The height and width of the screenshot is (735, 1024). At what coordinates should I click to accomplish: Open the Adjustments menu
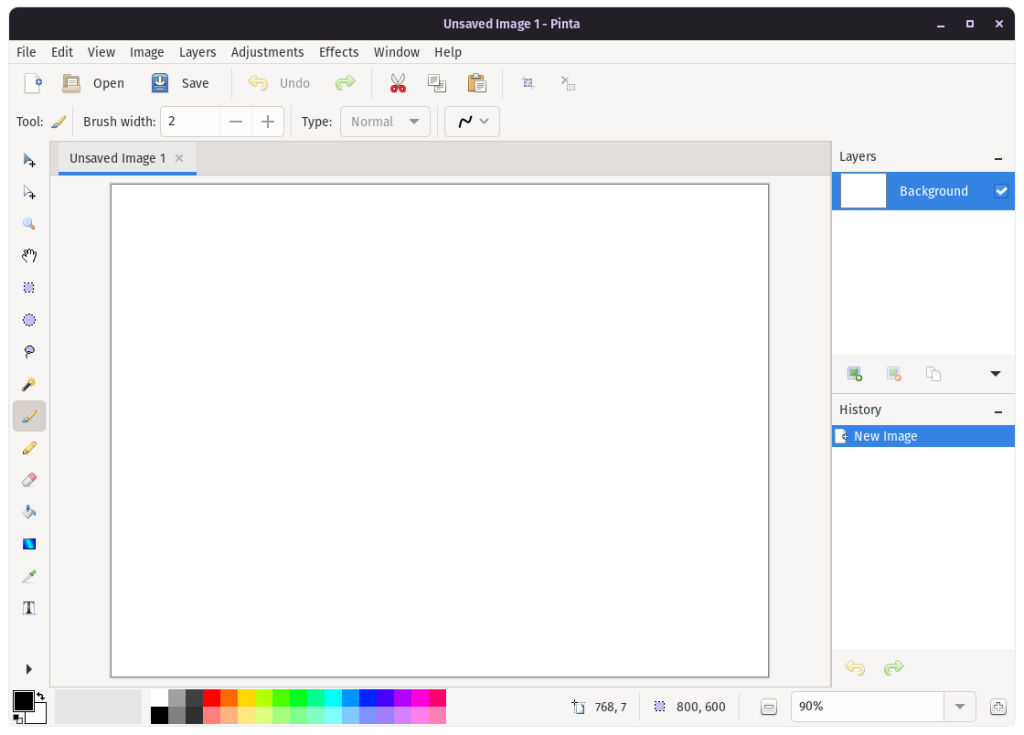[267, 52]
